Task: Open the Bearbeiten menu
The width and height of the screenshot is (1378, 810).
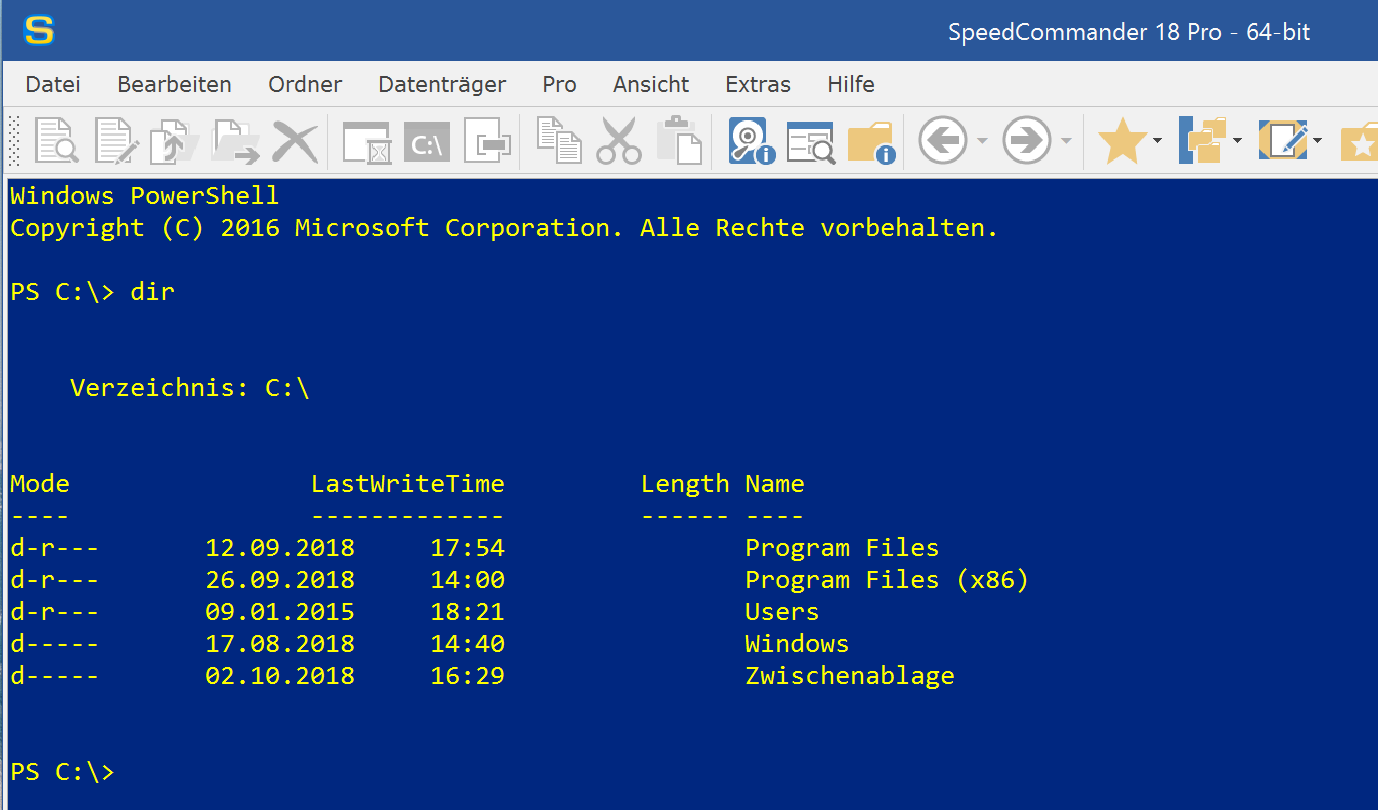Action: pos(174,85)
